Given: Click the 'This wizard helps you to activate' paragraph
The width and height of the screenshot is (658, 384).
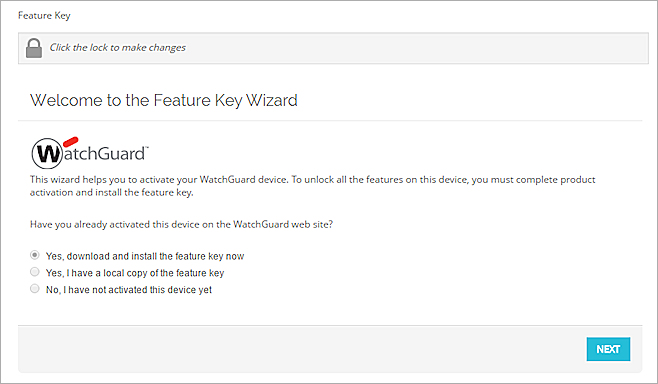Looking at the screenshot, I should click(x=313, y=186).
